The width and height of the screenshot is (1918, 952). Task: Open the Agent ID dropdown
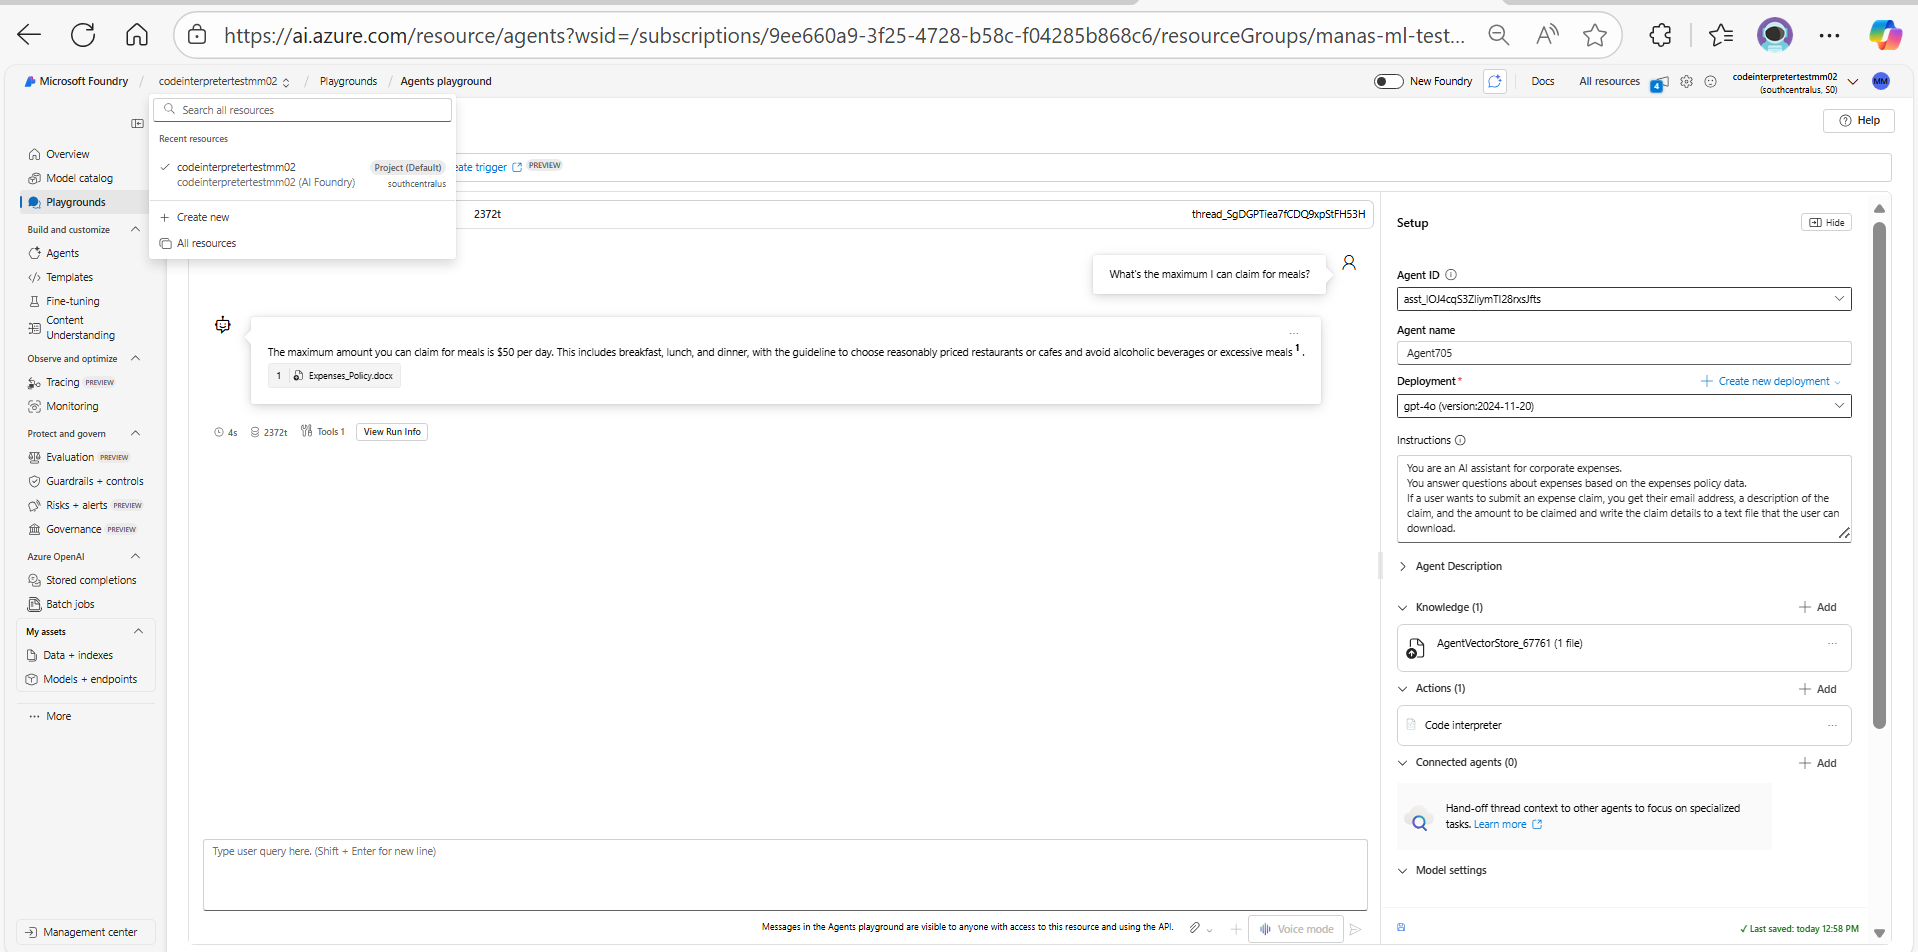1624,299
